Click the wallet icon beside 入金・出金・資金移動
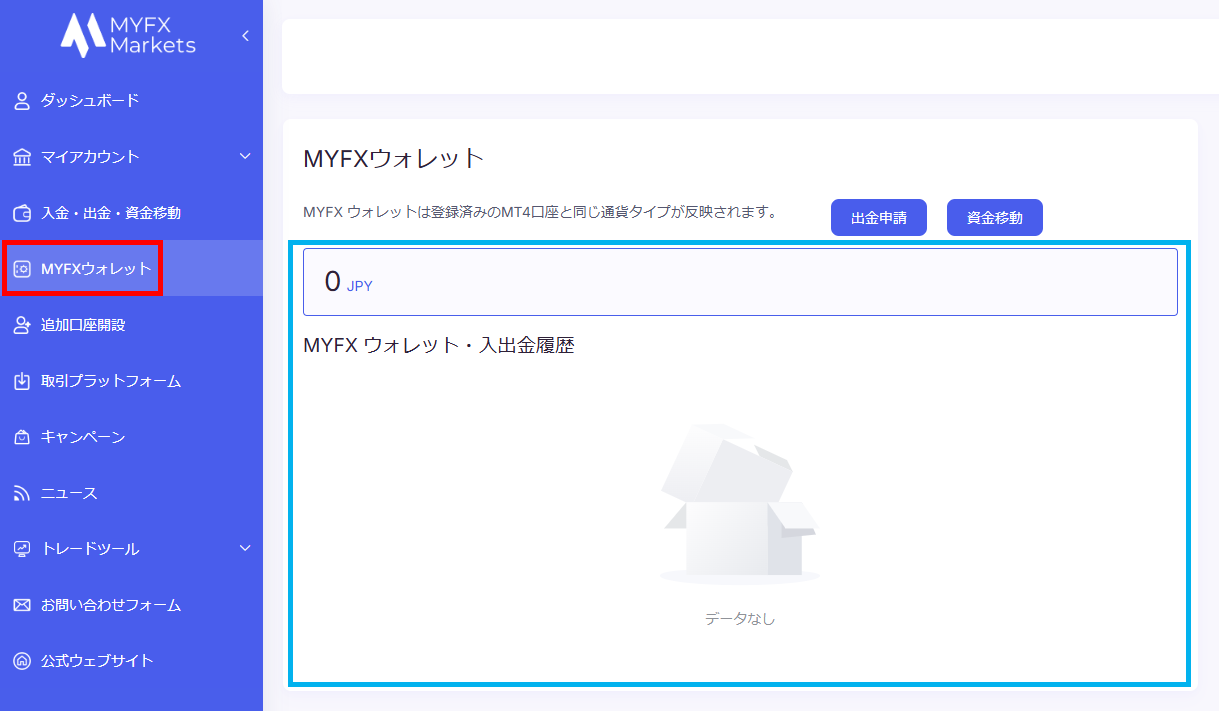This screenshot has height=711, width=1219. [22, 213]
